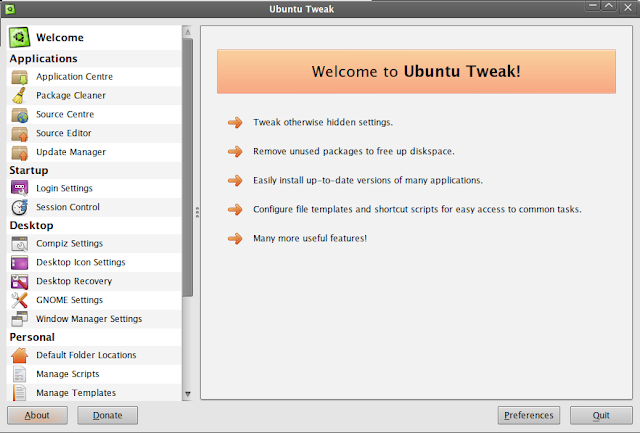640x433 pixels.
Task: Open Window Manager Settings
Action: tap(94, 318)
